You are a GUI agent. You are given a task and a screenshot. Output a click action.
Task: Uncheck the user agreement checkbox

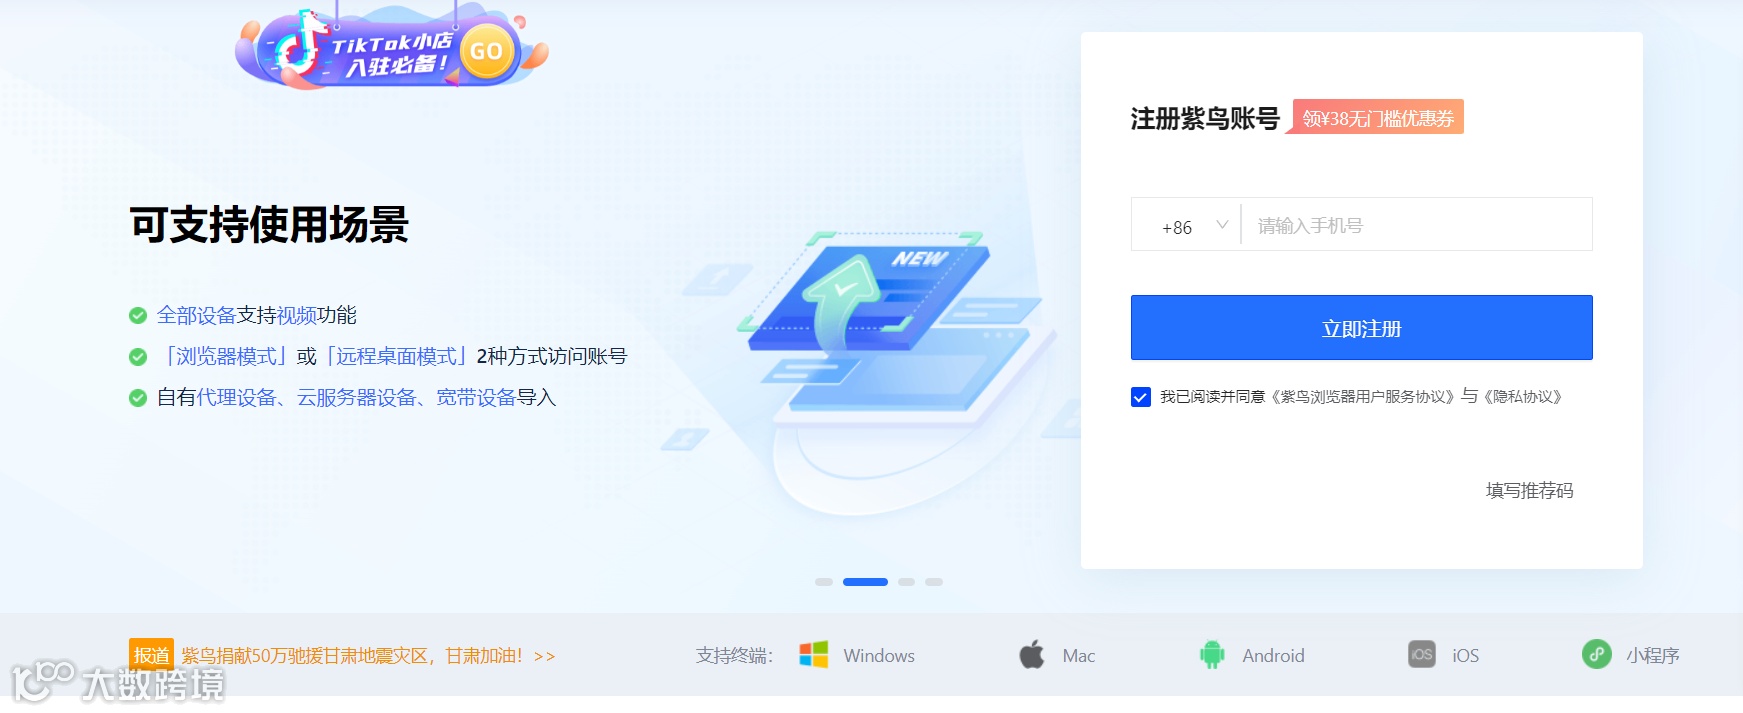pos(1141,397)
